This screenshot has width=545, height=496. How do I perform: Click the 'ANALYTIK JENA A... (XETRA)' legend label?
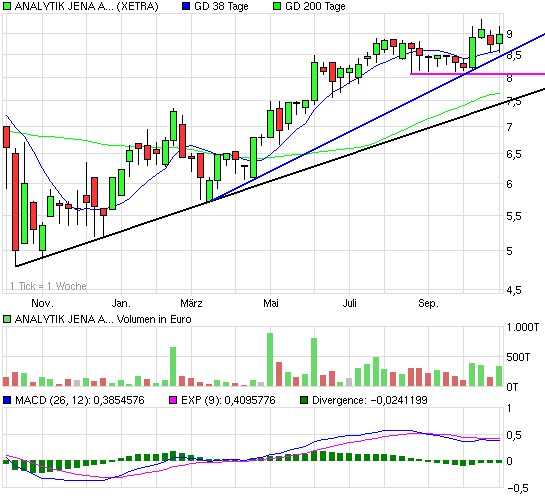(x=86, y=6)
